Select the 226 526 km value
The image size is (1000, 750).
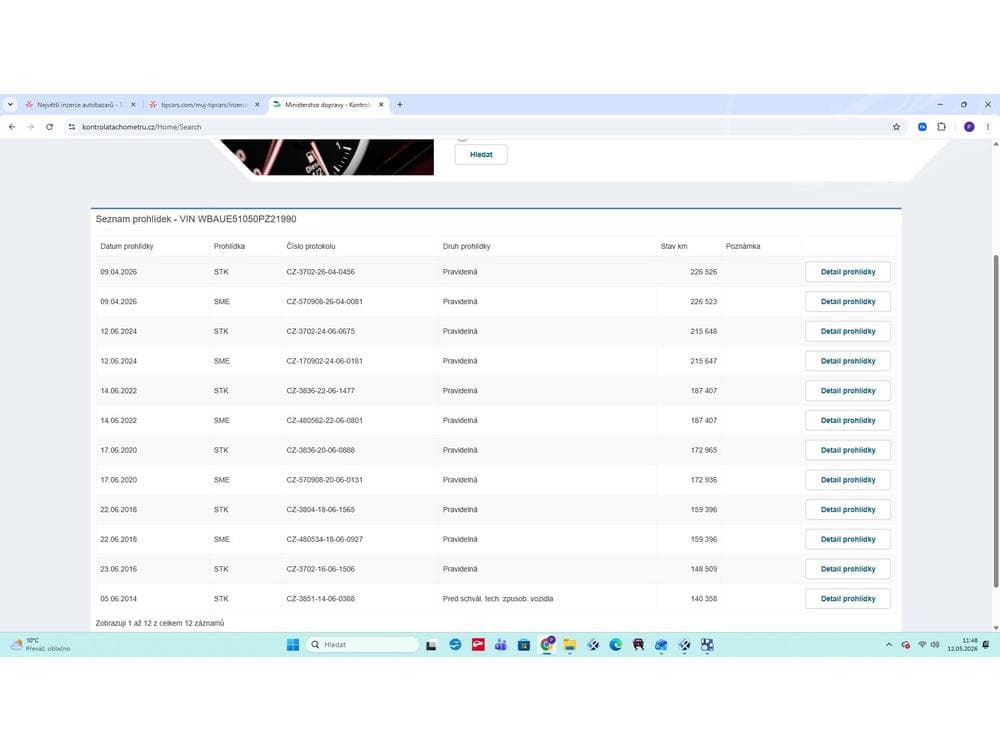(703, 272)
